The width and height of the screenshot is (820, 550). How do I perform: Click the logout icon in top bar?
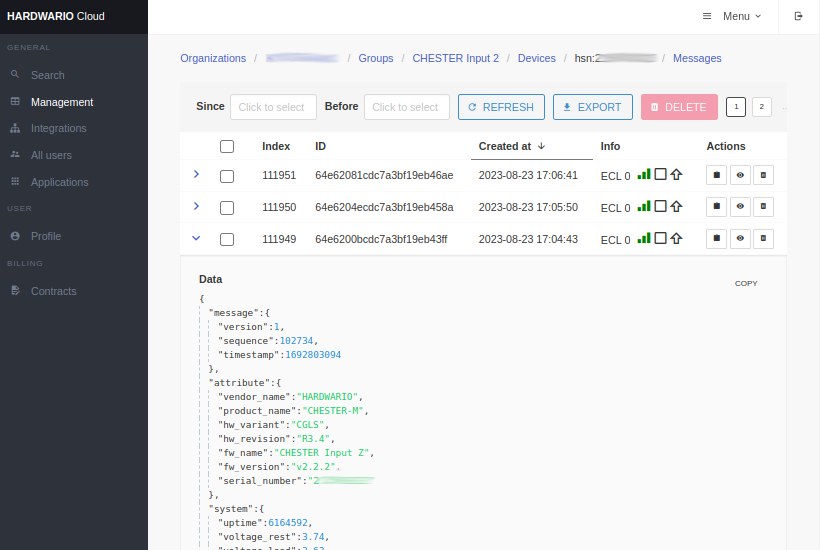click(x=798, y=16)
